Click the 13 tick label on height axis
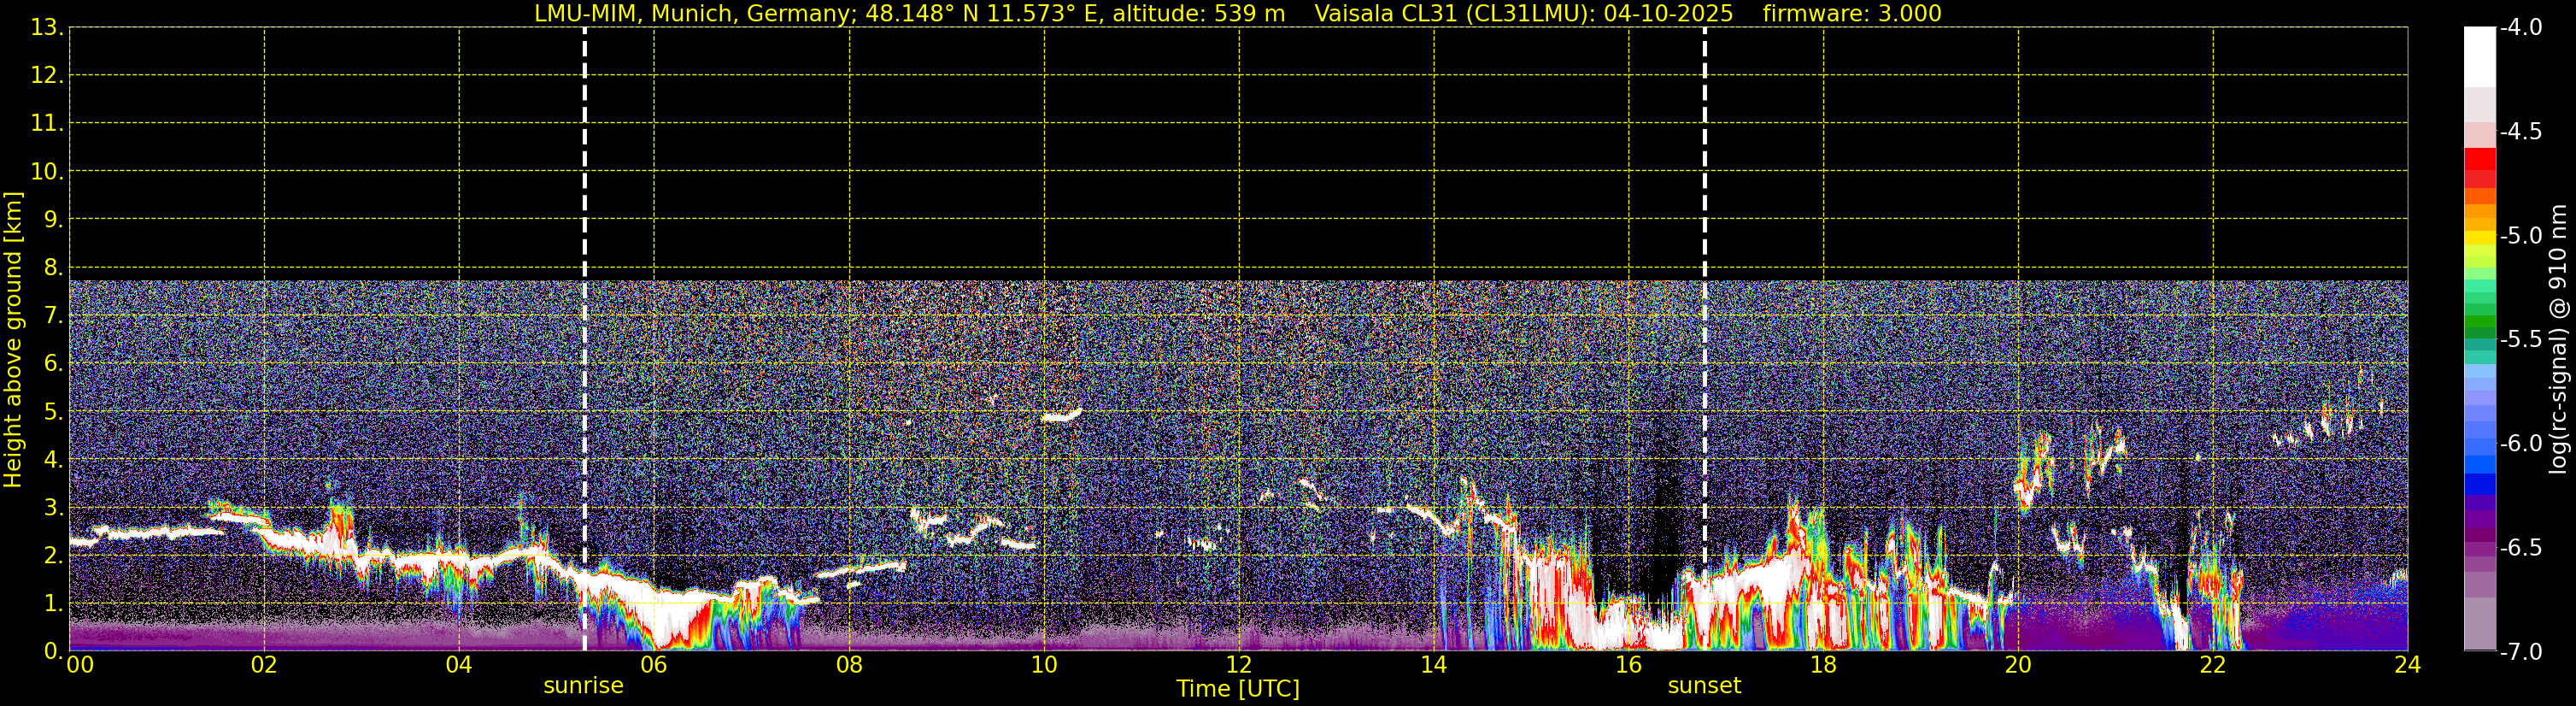 pyautogui.click(x=46, y=28)
